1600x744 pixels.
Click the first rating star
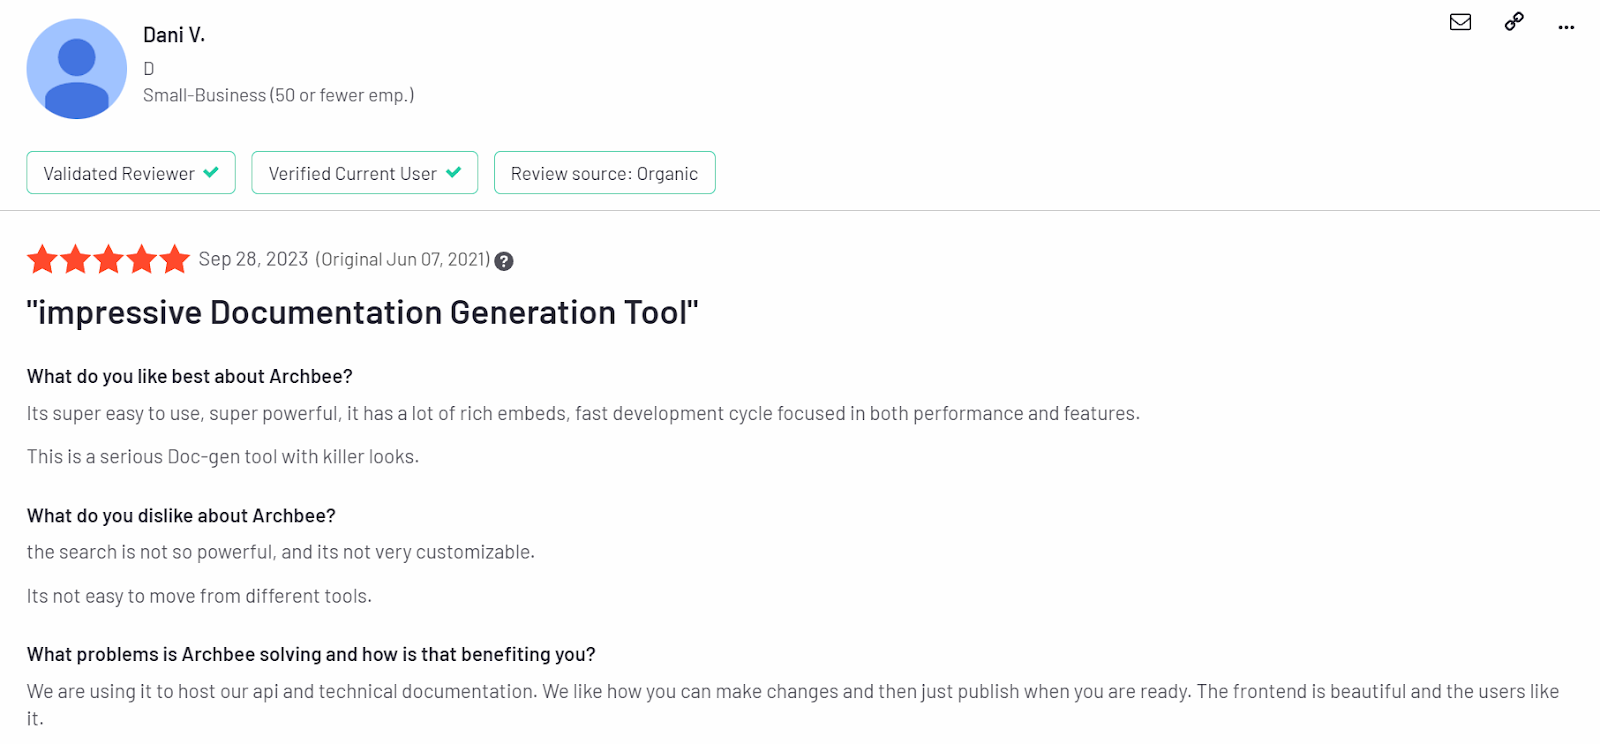[42, 259]
